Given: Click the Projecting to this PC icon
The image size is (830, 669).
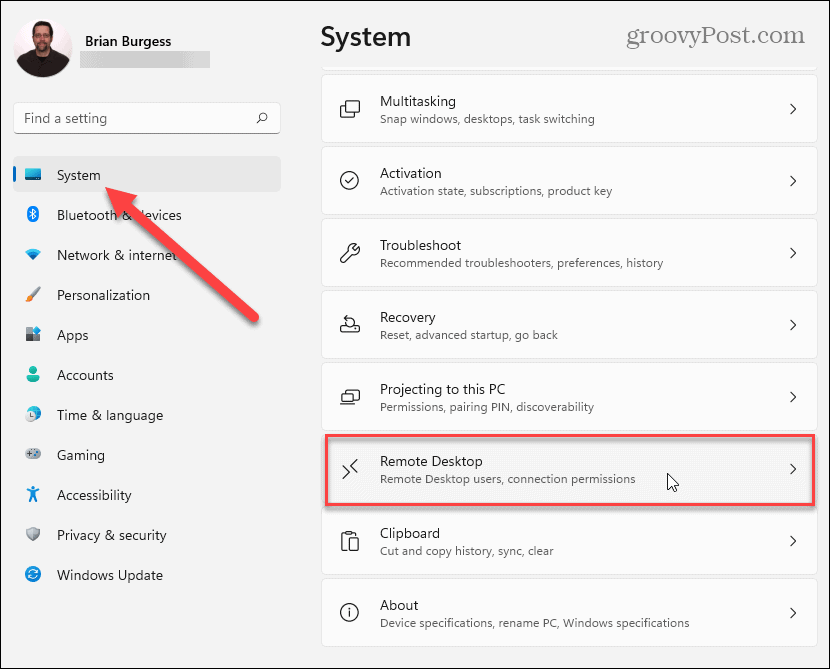Looking at the screenshot, I should click(x=350, y=396).
